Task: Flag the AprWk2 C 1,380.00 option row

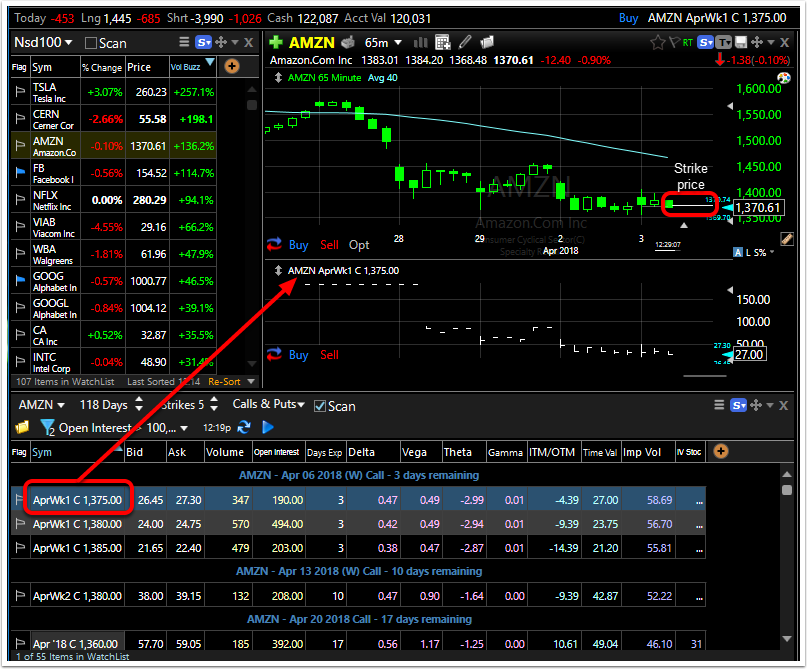Action: (x=20, y=596)
